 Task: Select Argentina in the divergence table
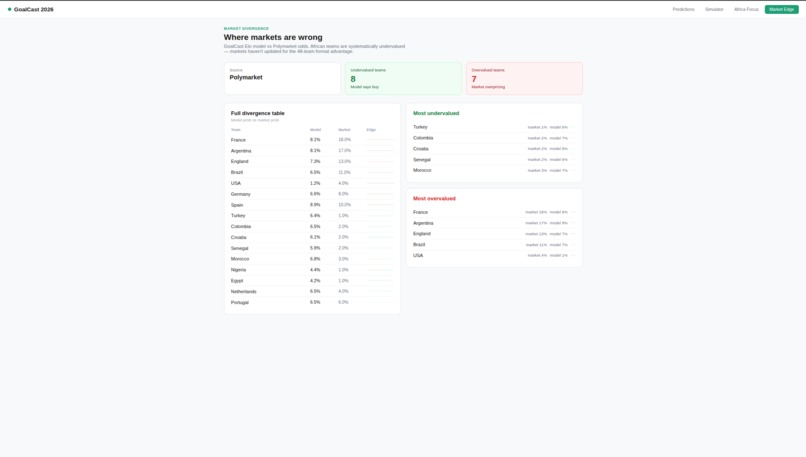click(x=312, y=151)
